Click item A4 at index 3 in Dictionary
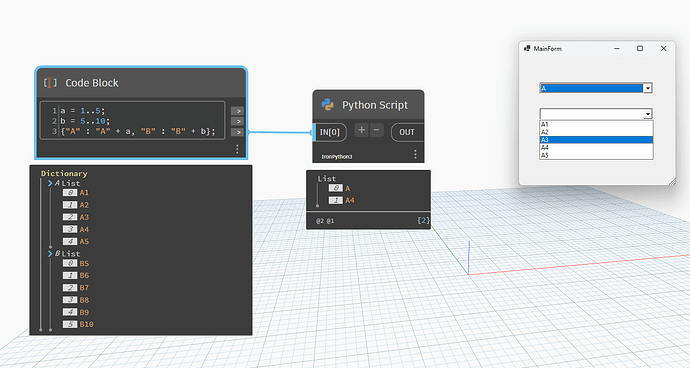 click(84, 229)
